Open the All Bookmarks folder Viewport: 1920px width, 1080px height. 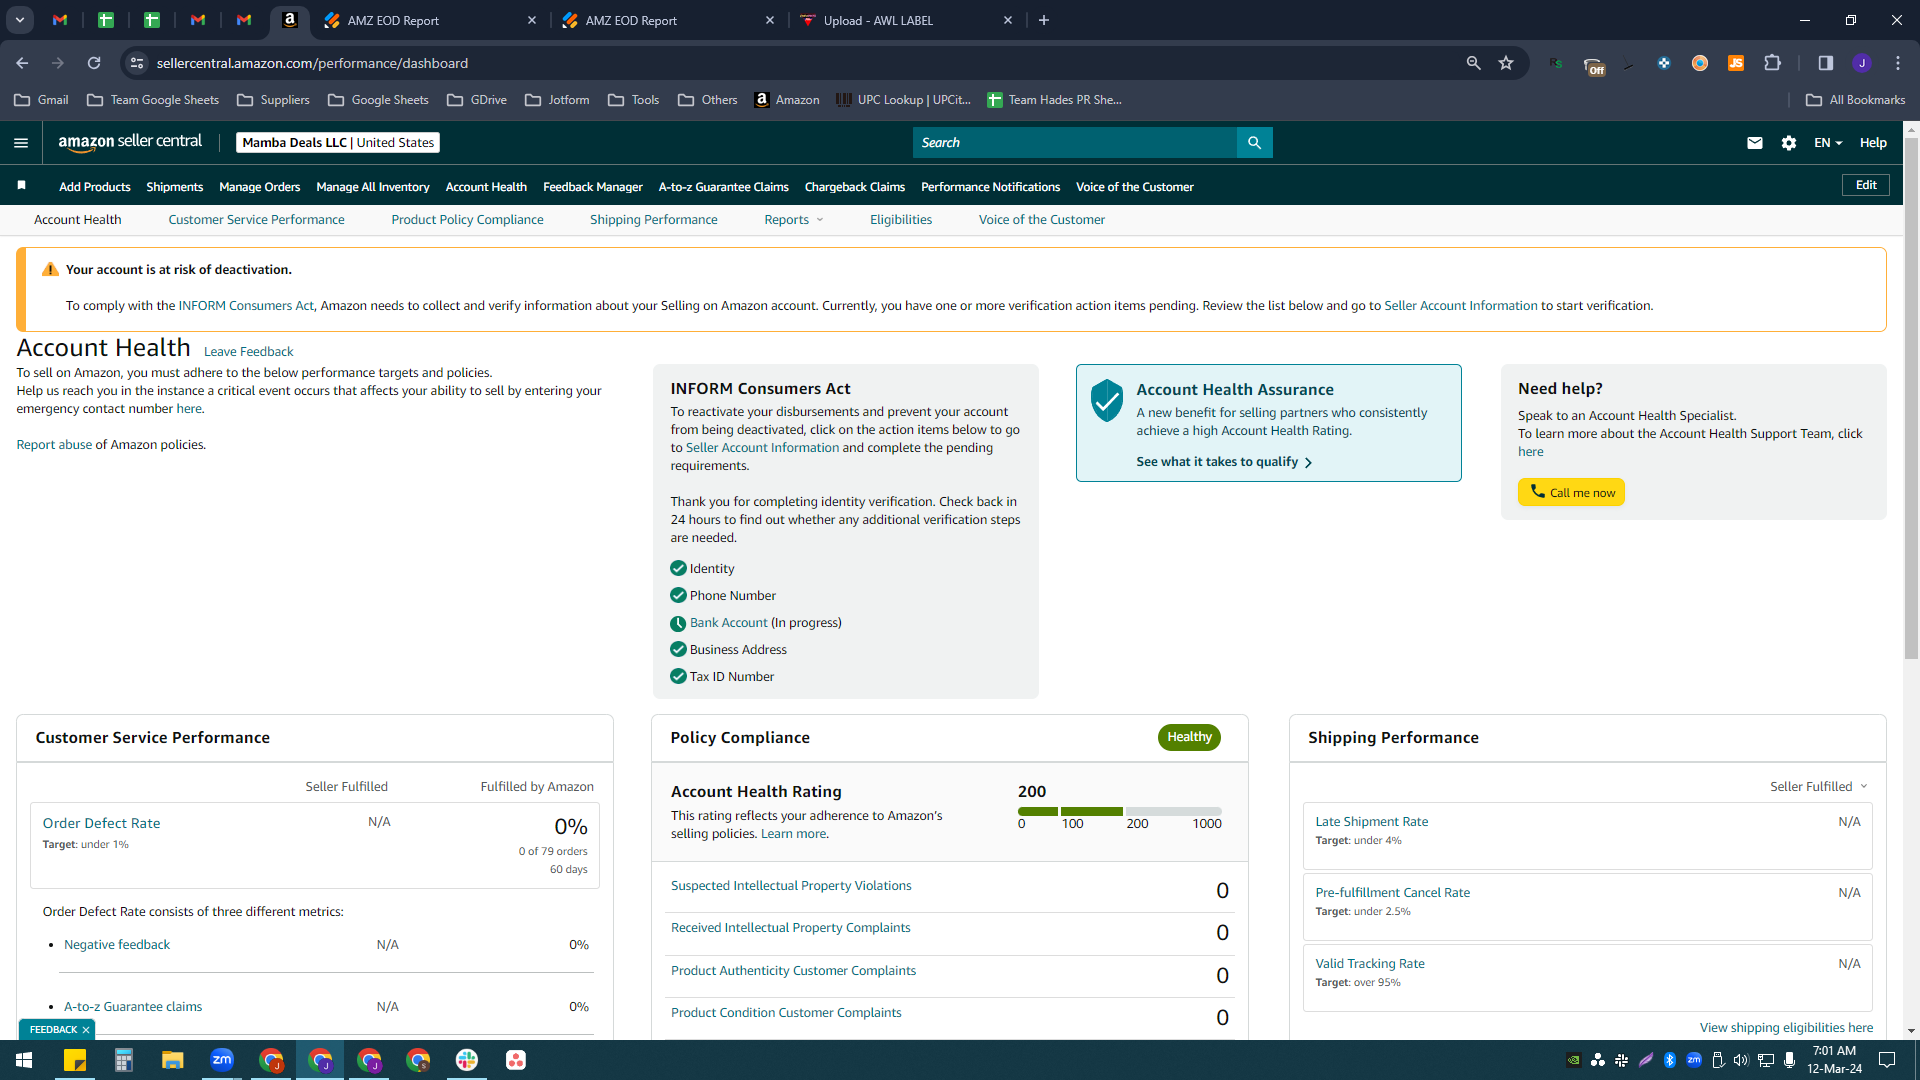[1855, 100]
